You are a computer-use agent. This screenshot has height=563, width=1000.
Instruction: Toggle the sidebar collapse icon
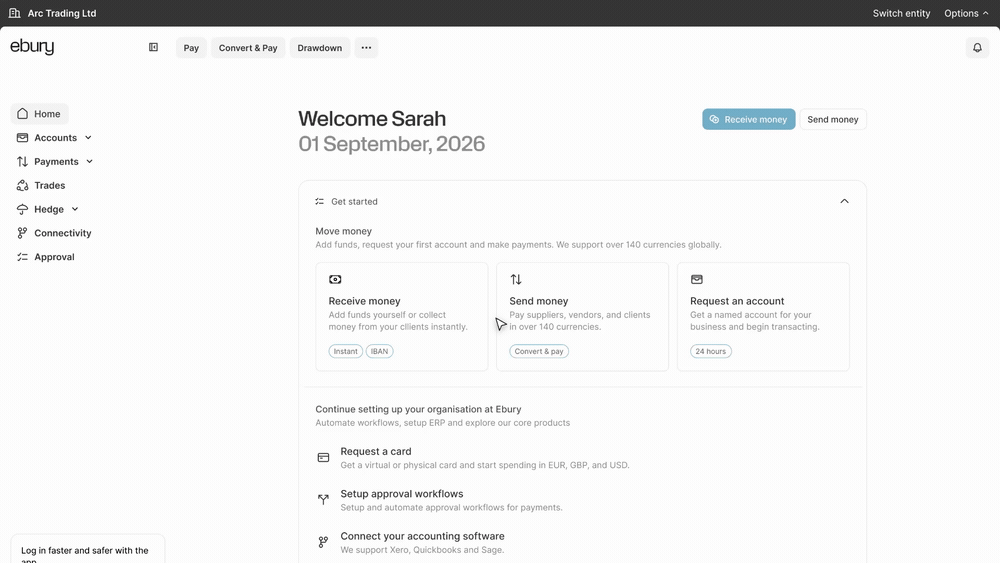[x=153, y=47]
